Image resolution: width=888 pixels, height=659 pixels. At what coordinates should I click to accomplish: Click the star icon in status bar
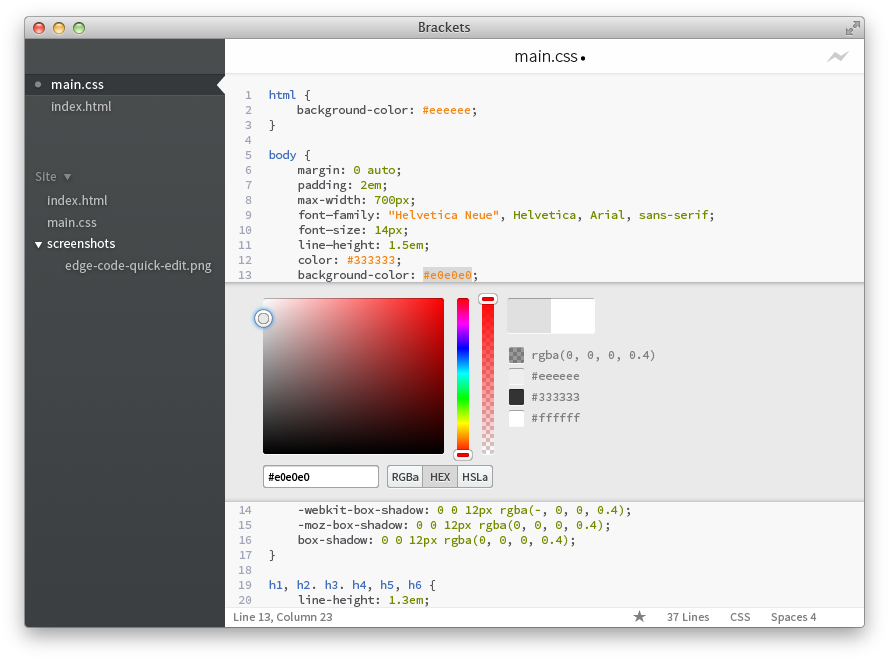639,617
